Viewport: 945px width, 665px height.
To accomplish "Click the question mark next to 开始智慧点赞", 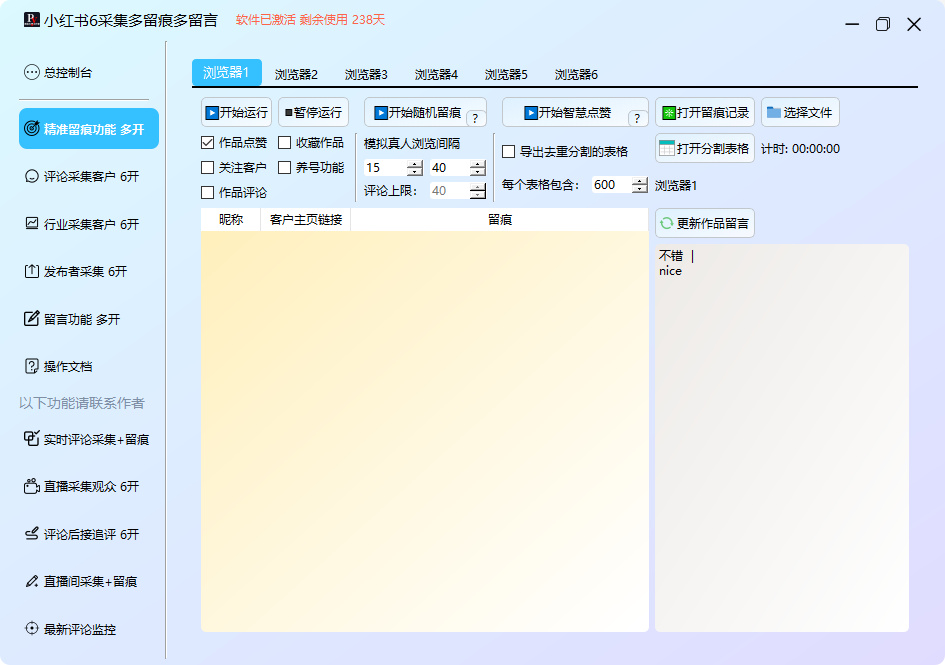I will (638, 119).
